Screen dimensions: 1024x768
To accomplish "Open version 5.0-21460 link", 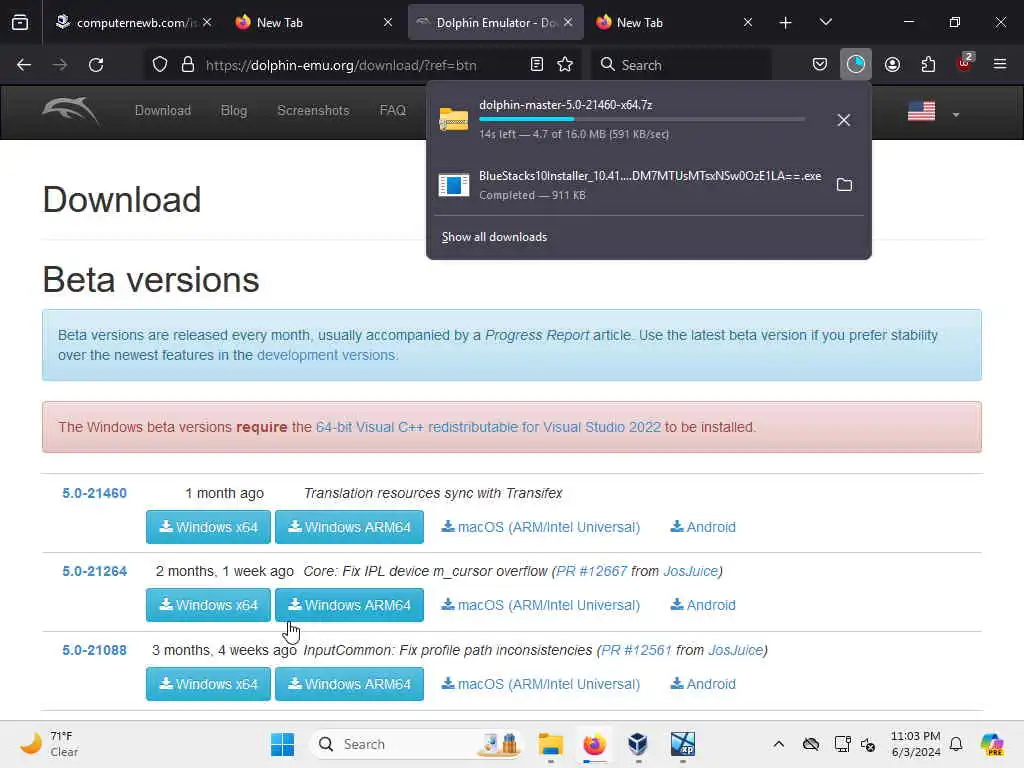I will [95, 494].
